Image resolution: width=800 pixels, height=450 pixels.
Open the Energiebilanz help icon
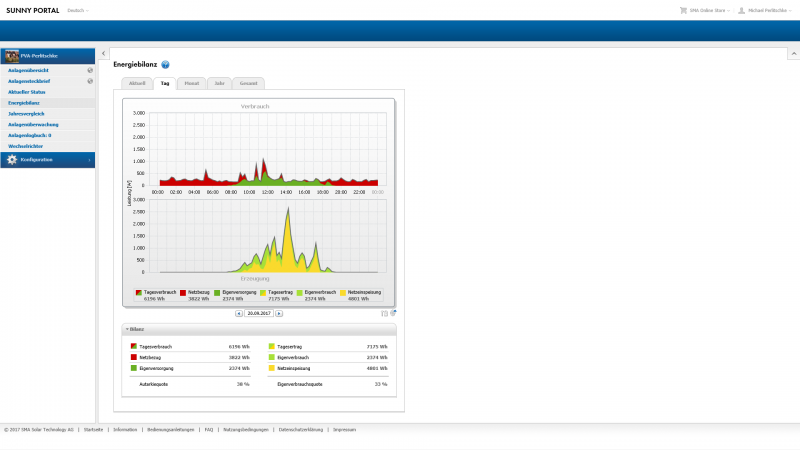tap(165, 64)
